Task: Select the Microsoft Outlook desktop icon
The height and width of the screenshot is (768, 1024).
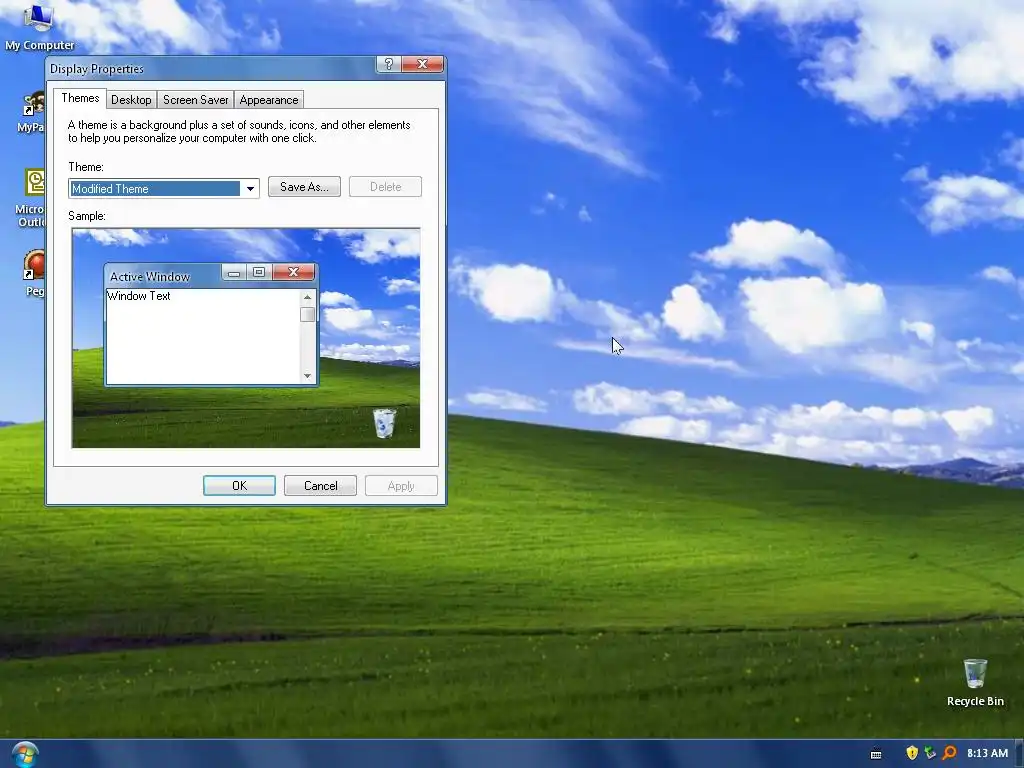Action: [32, 199]
